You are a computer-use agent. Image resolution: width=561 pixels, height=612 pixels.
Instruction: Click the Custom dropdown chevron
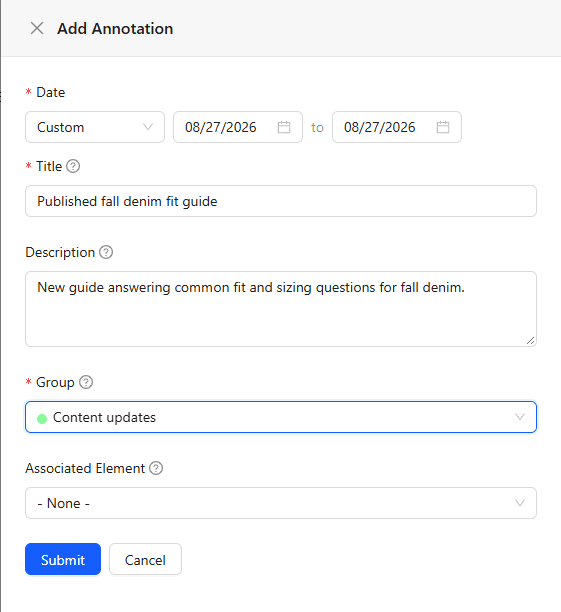click(148, 127)
